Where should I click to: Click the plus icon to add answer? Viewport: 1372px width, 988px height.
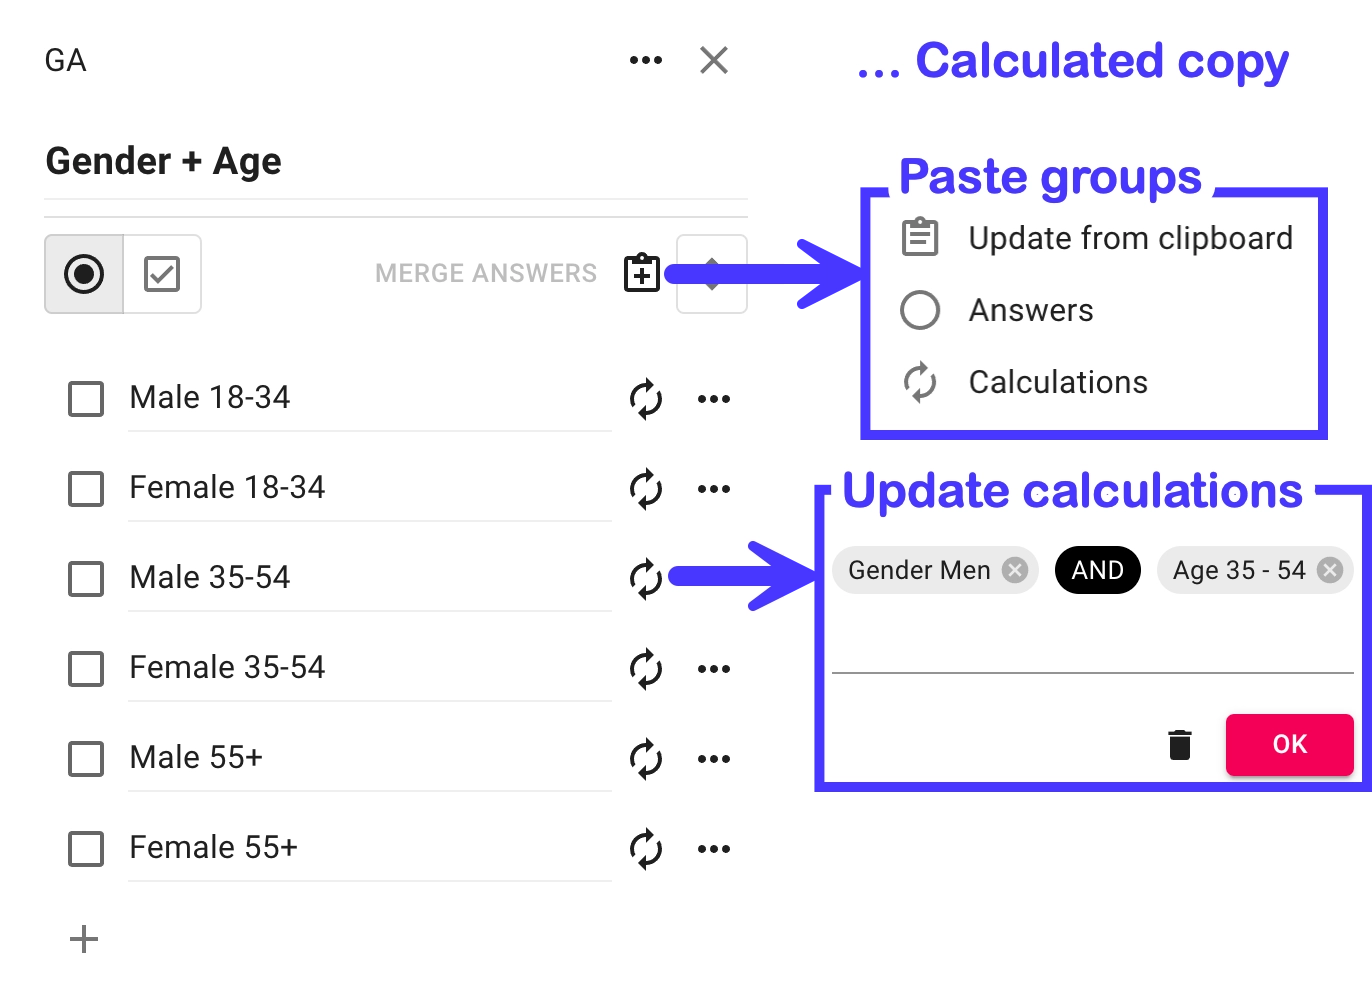(x=84, y=939)
